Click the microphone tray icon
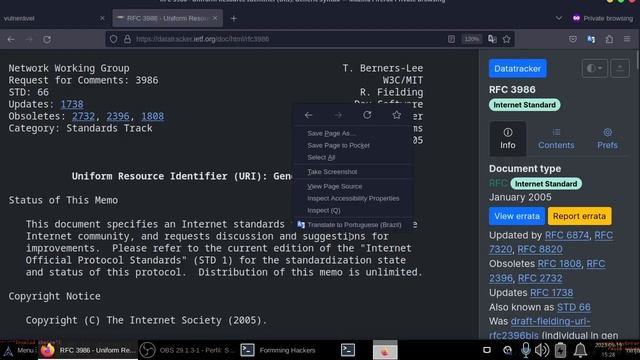This screenshot has height=360, width=640. 526,350
